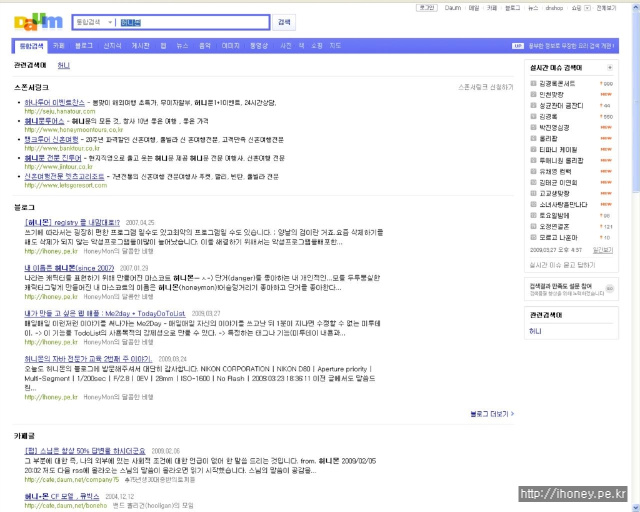Click trending keyword 고교생맞짱
Viewport: 640px width, 512px height.
[x=554, y=194]
